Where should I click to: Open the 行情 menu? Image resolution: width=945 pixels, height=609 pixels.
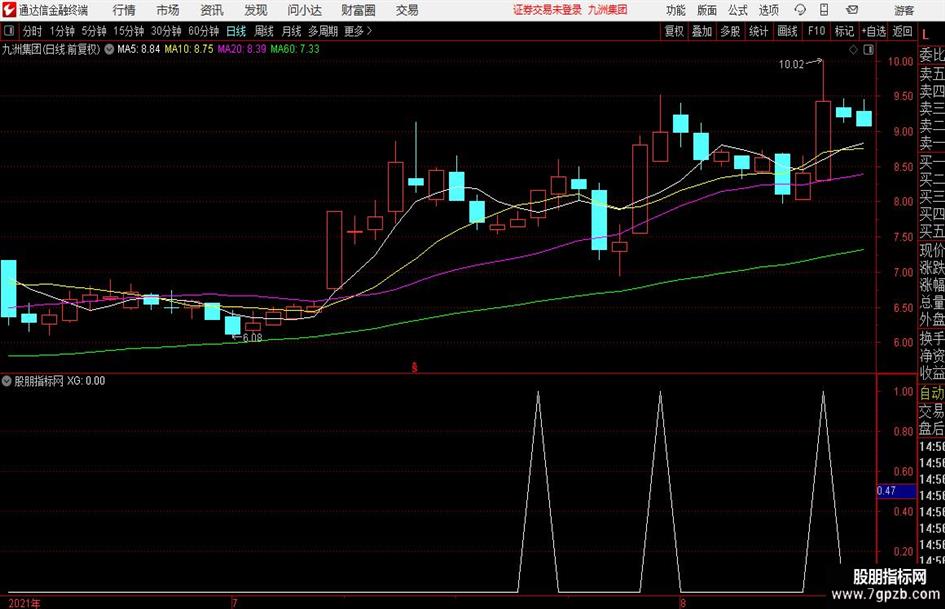[x=124, y=10]
